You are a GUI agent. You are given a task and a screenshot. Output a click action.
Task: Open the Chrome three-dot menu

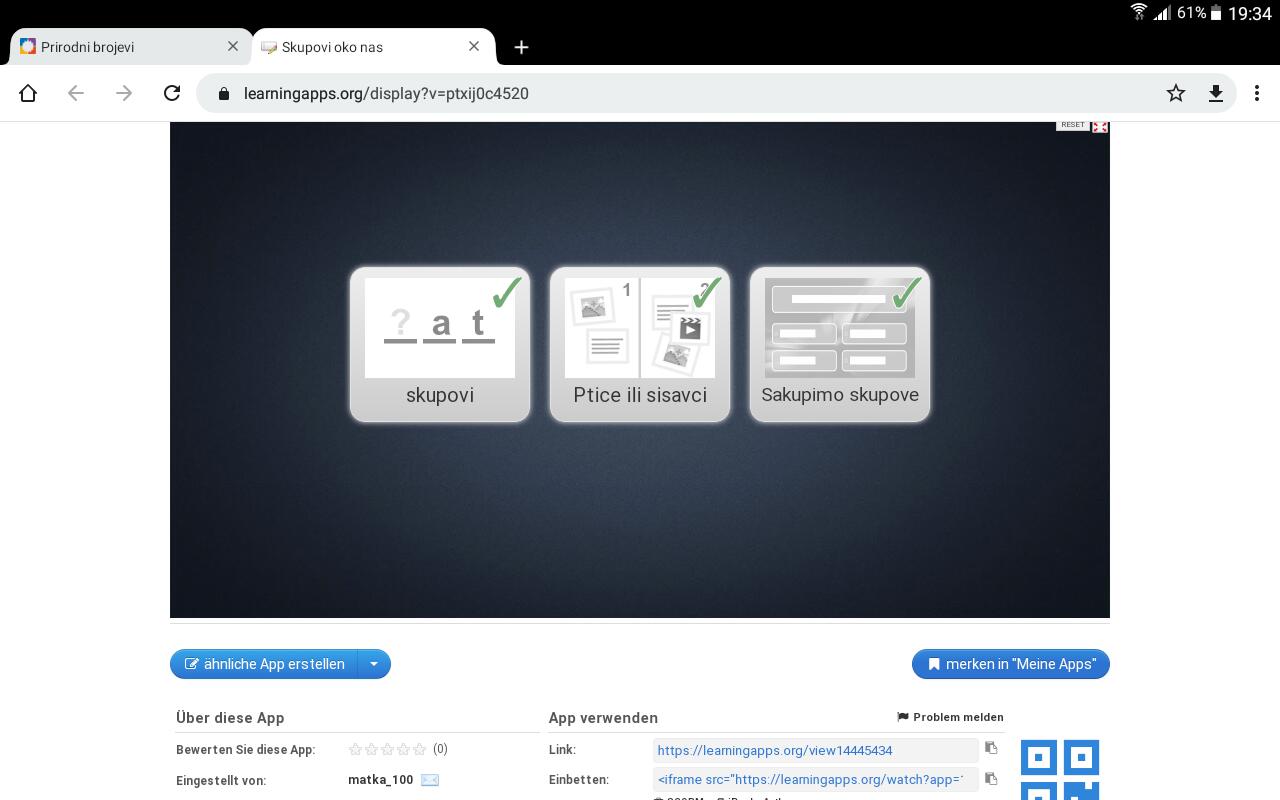[x=1257, y=93]
